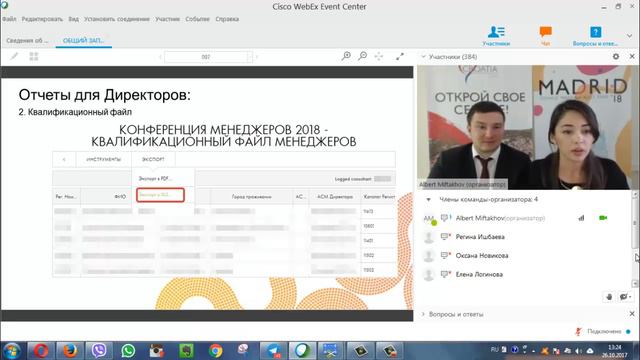Click scrollbar down arrow in participants list
The height and width of the screenshot is (360, 640).
click(635, 283)
